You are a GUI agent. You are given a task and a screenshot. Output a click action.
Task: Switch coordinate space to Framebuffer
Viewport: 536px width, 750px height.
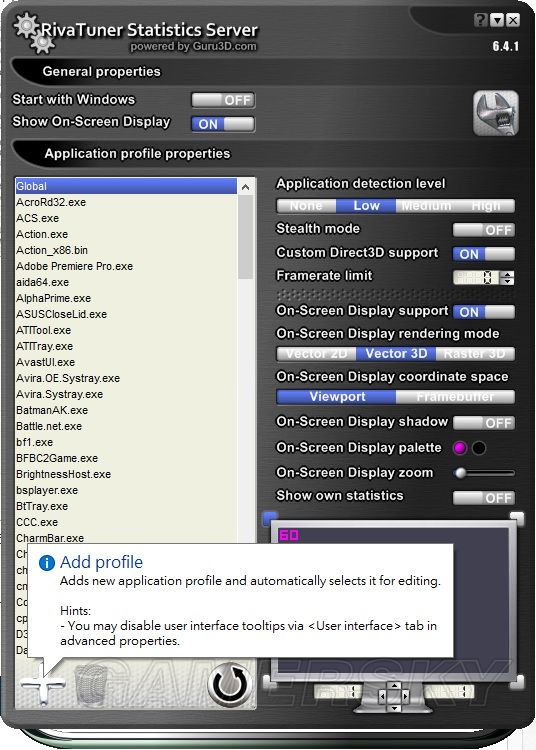click(455, 397)
